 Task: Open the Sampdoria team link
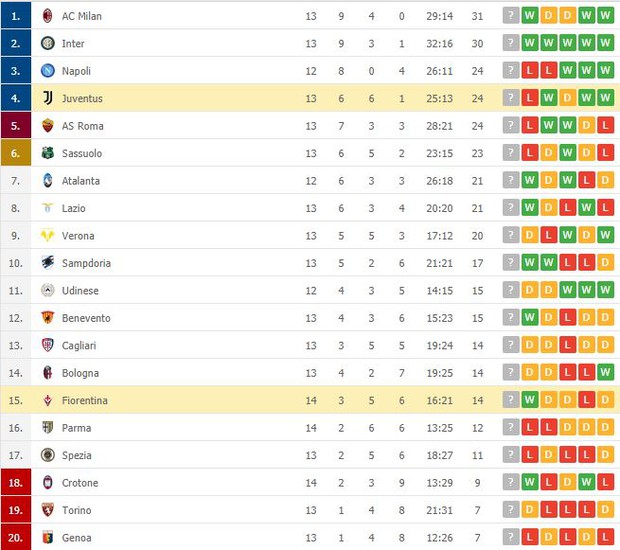(86, 263)
